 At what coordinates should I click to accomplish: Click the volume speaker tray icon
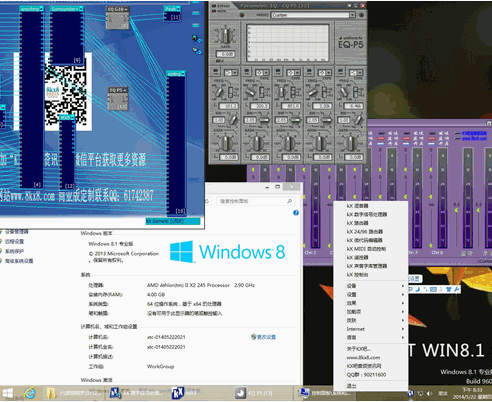point(430,394)
